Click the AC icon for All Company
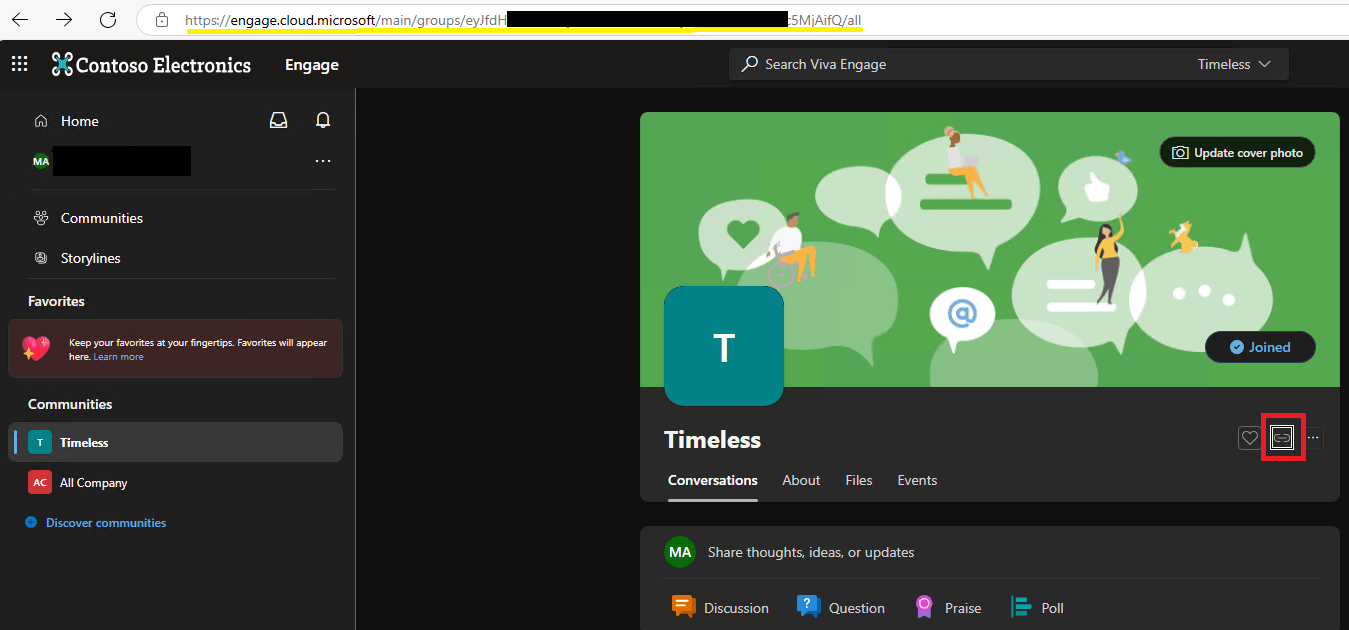The width and height of the screenshot is (1349, 630). point(40,482)
